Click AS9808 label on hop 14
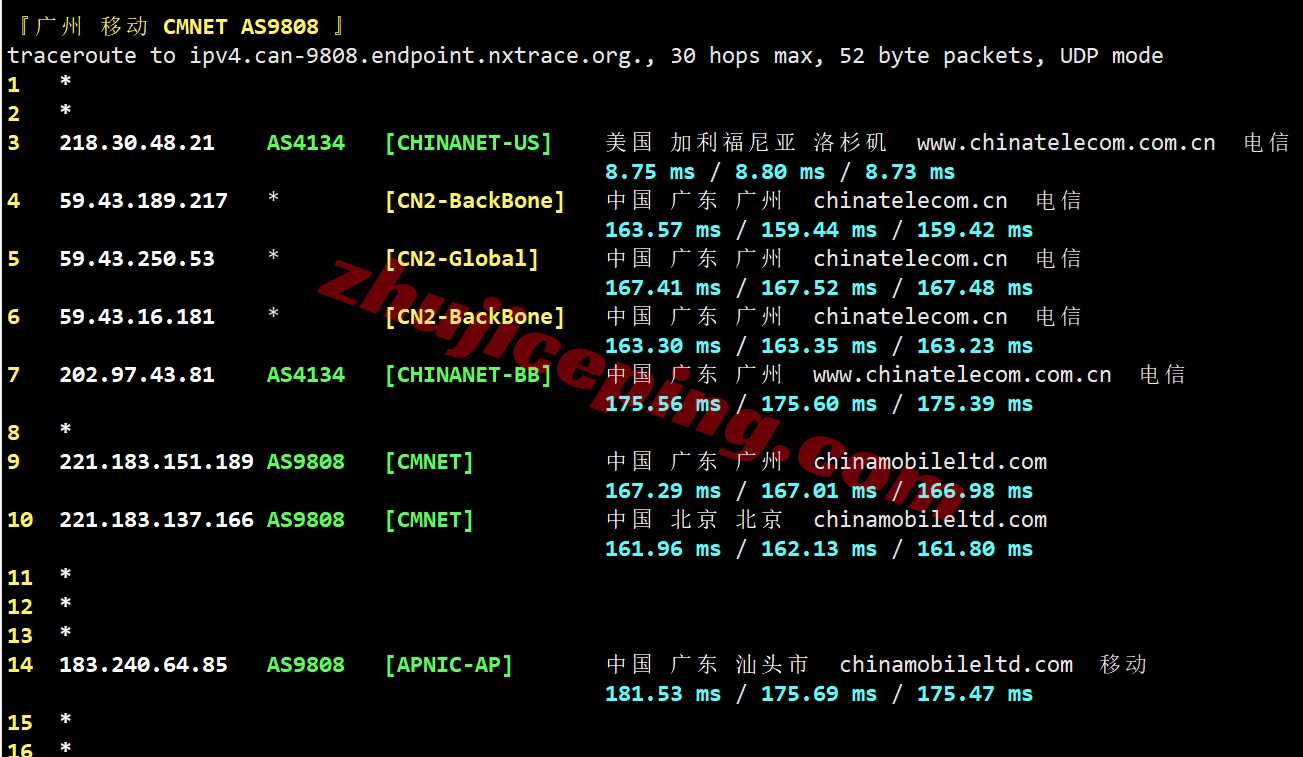1303x757 pixels. coord(306,665)
